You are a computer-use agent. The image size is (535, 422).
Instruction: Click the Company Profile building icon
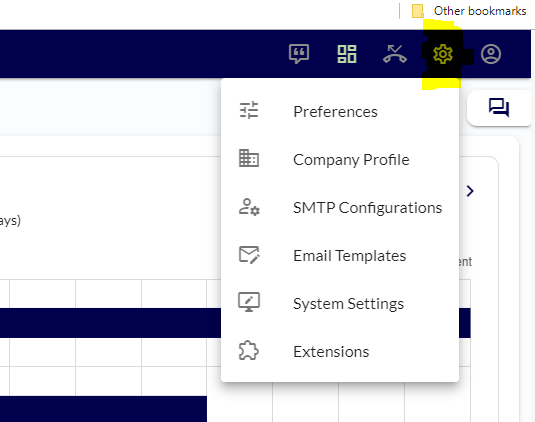click(x=249, y=158)
